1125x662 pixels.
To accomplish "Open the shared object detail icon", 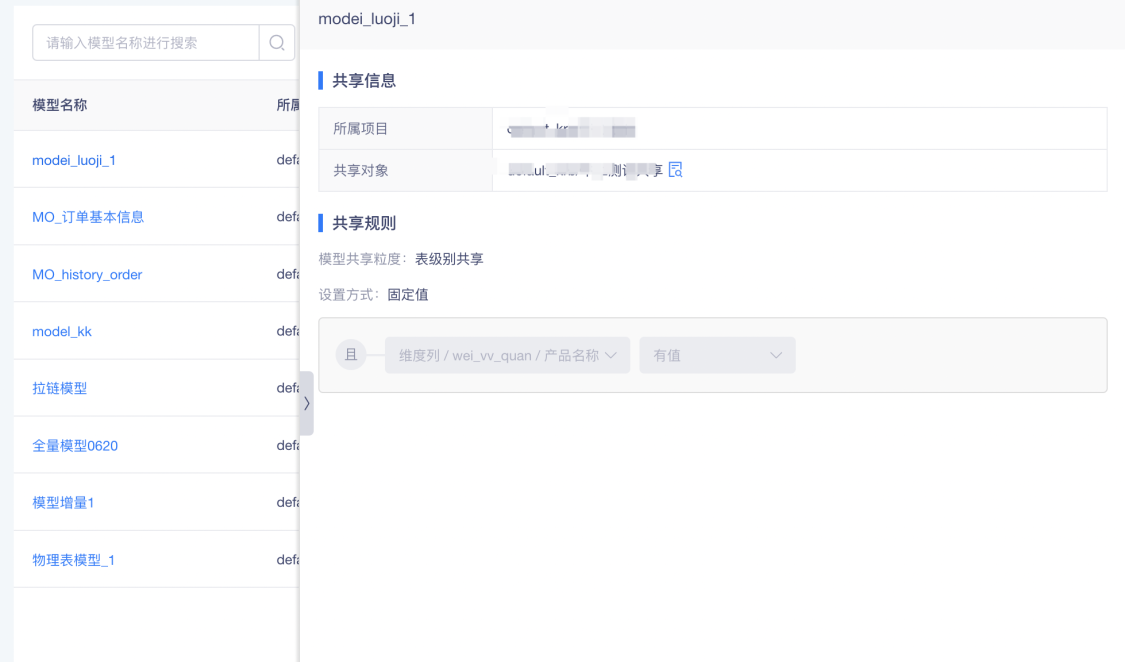I will (x=675, y=170).
